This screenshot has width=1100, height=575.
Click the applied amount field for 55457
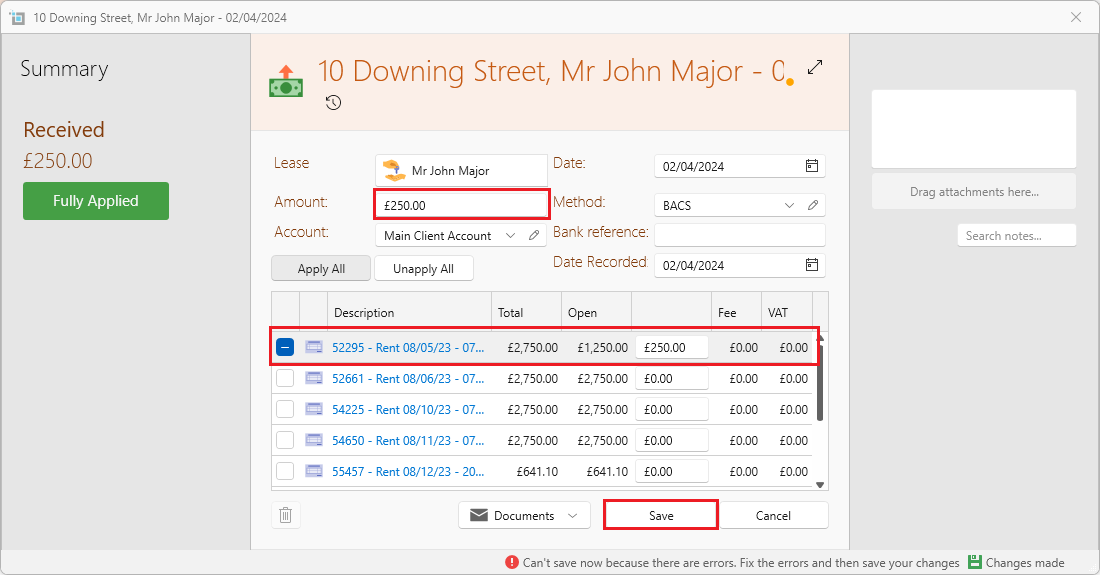[671, 471]
